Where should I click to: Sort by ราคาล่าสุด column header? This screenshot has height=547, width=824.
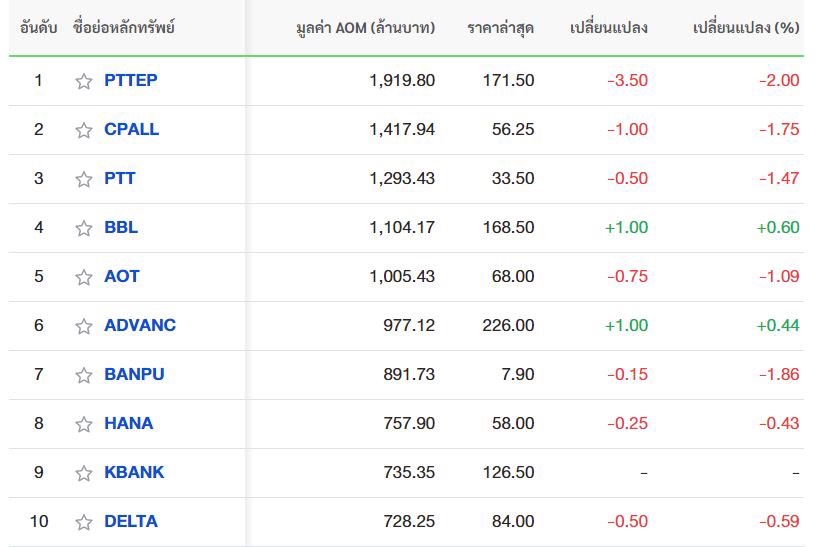pos(500,28)
